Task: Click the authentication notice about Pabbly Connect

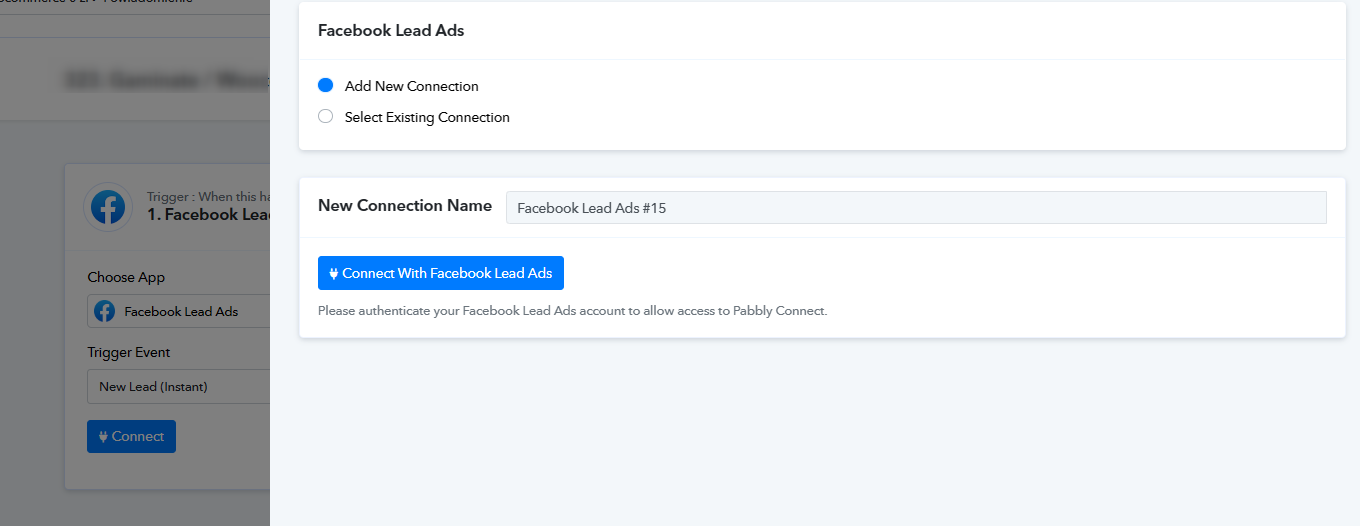Action: 573,311
